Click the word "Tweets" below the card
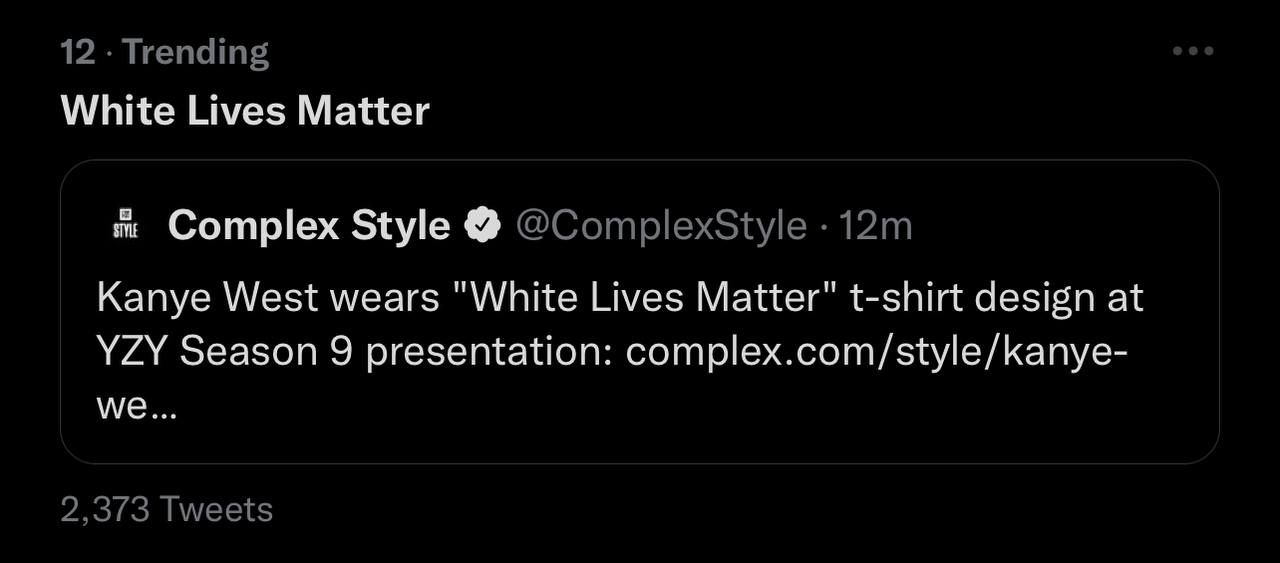 (216, 509)
